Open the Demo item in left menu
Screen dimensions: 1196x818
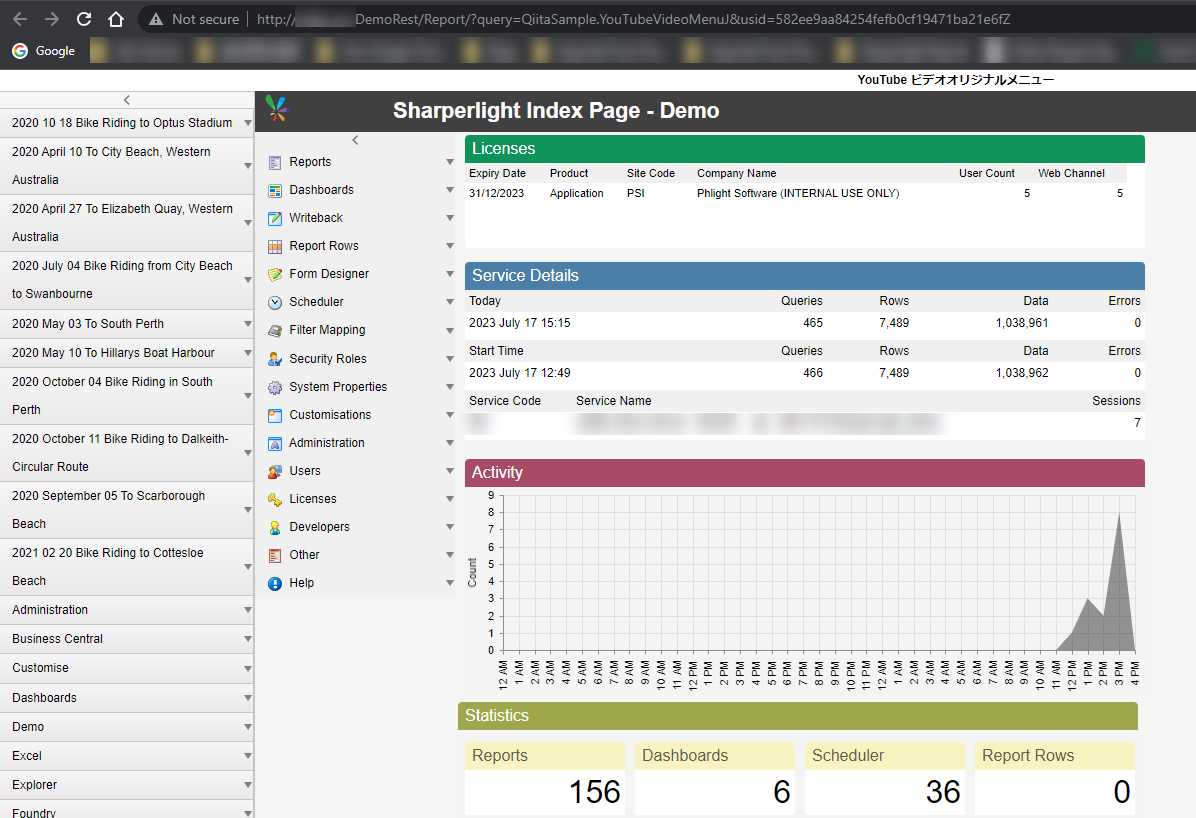(x=28, y=727)
